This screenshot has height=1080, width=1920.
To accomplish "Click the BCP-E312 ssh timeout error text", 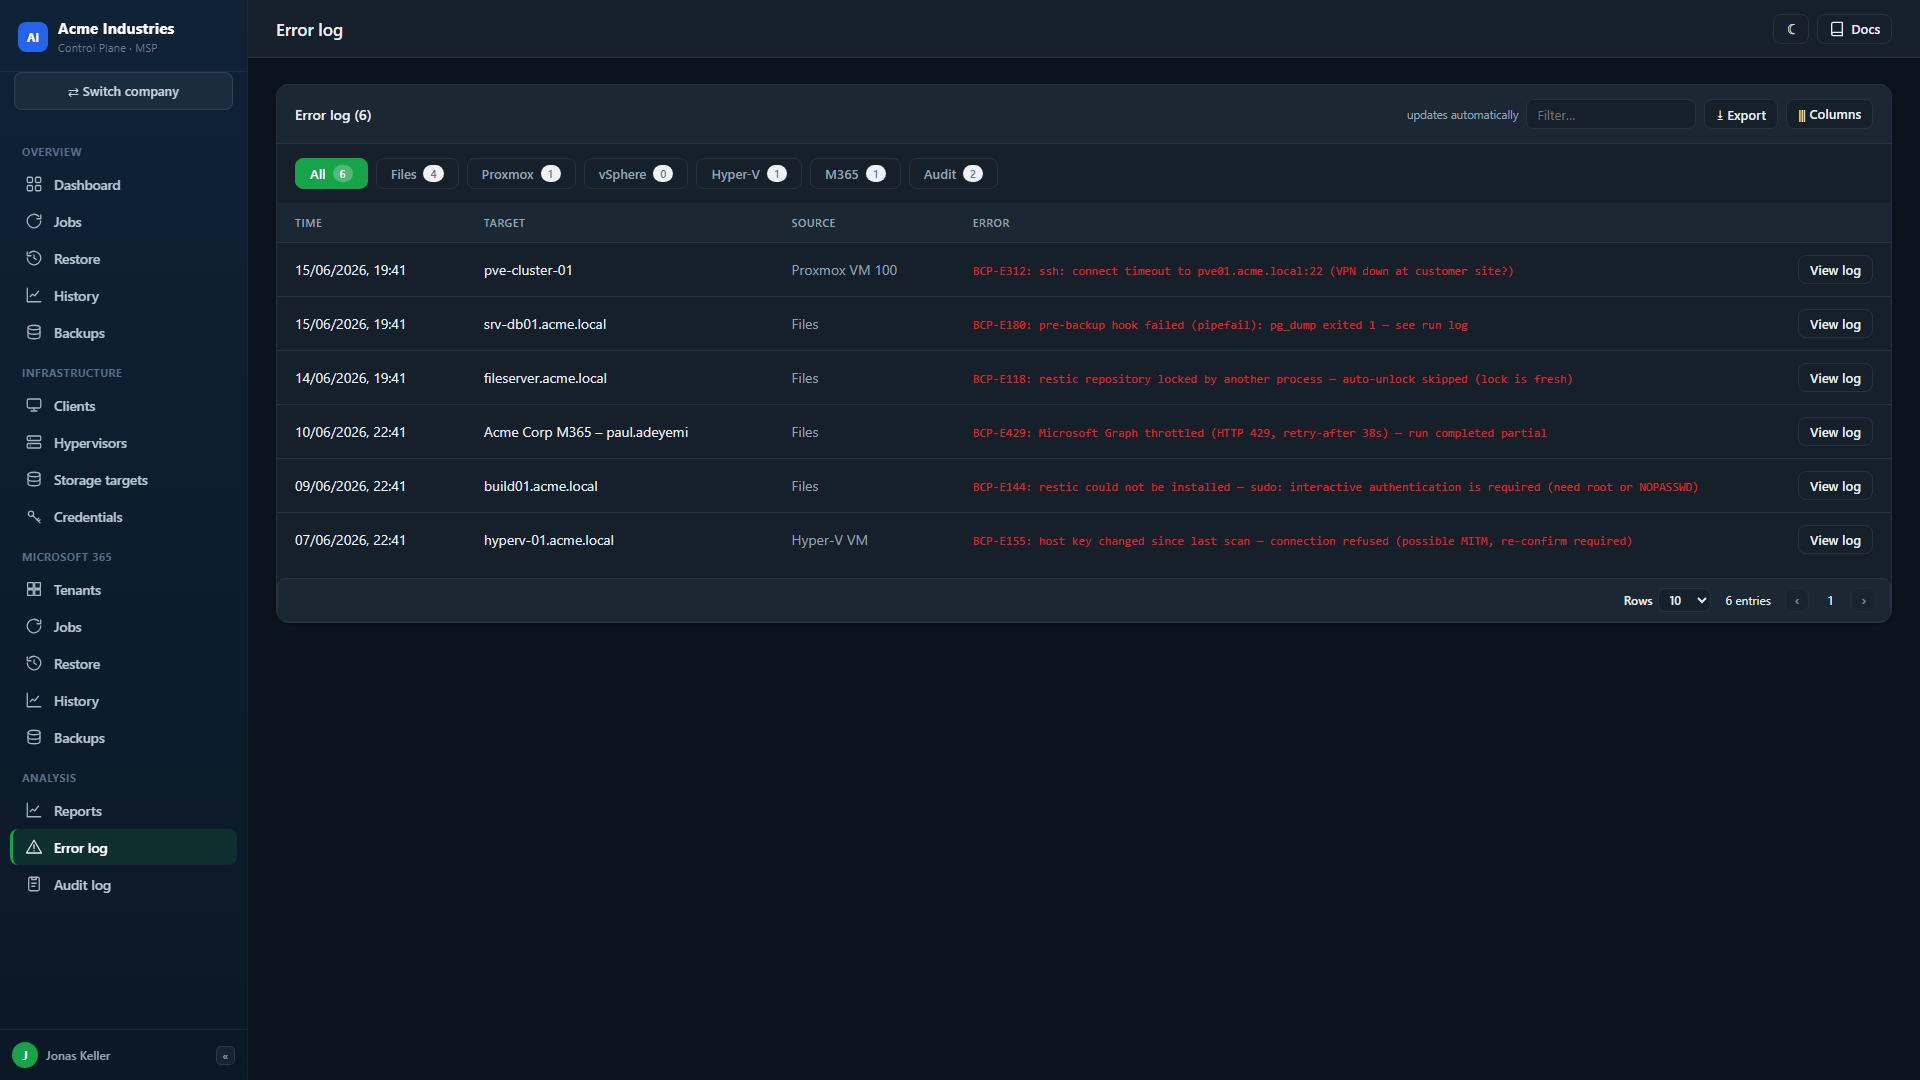I will pos(1243,271).
